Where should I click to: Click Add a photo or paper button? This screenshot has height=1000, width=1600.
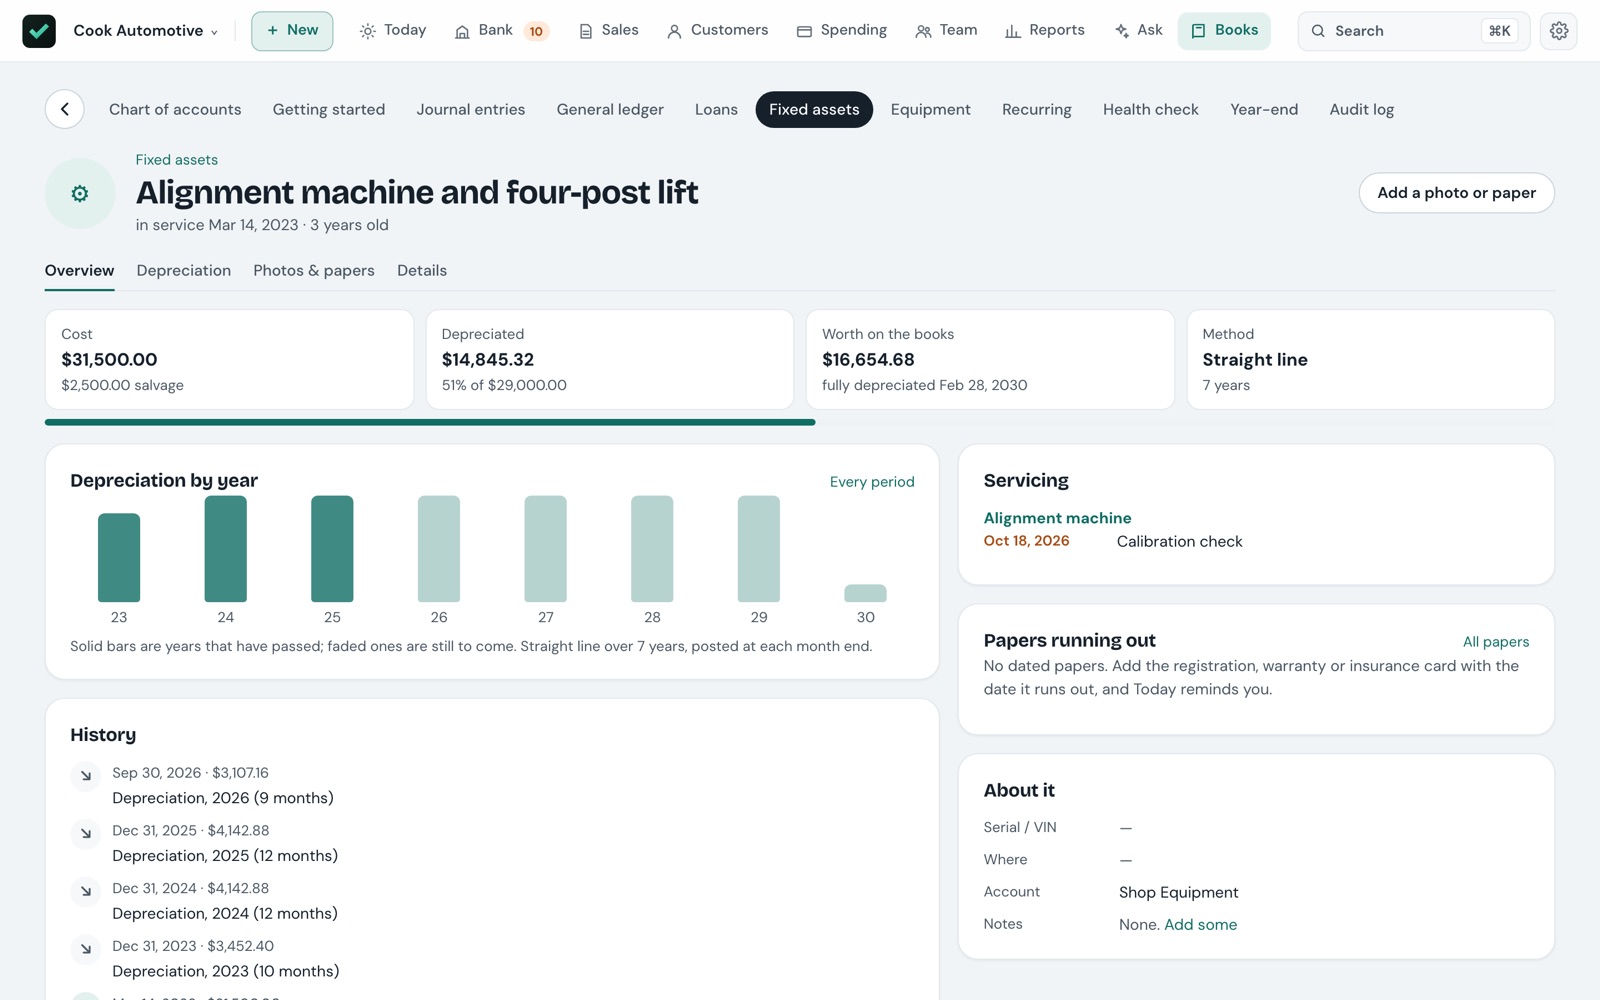click(x=1456, y=193)
